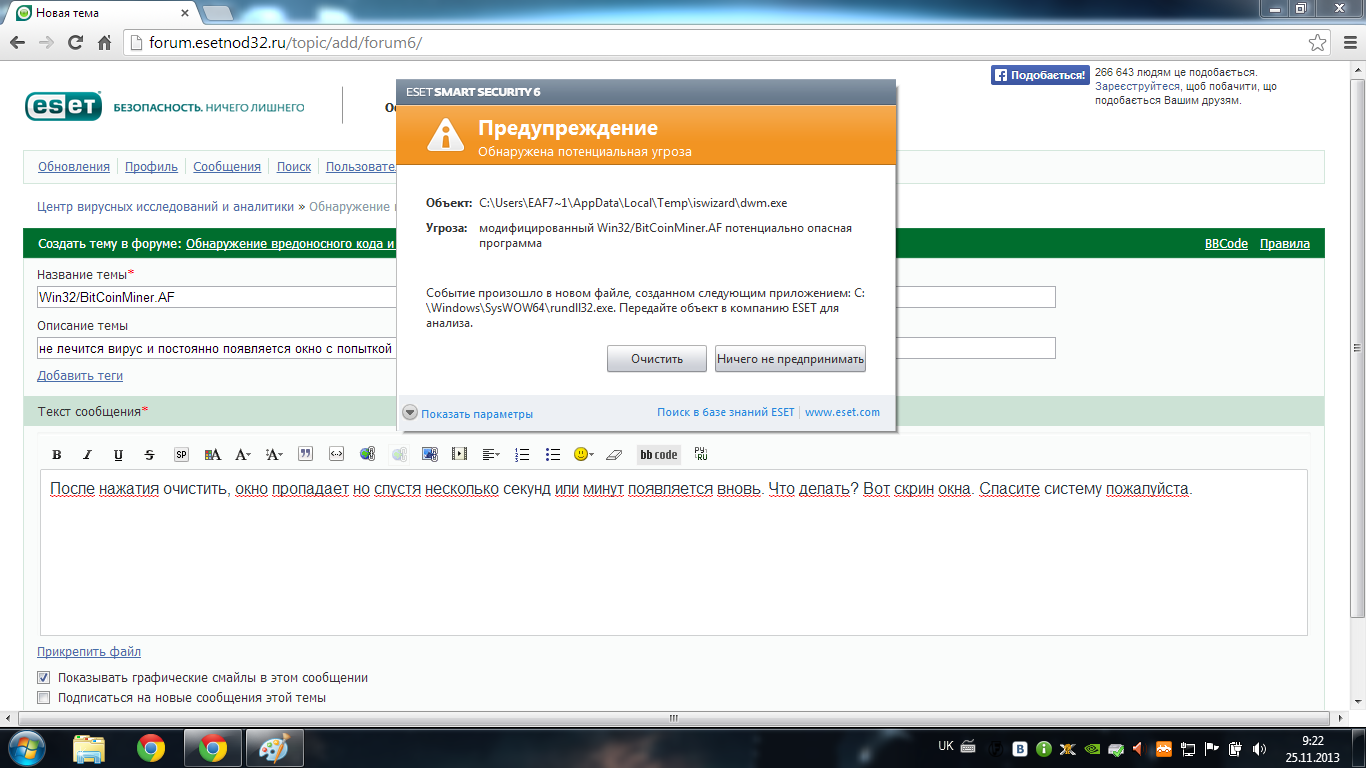This screenshot has width=1366, height=768.
Task: Open Профиль forum menu item
Action: tap(151, 167)
